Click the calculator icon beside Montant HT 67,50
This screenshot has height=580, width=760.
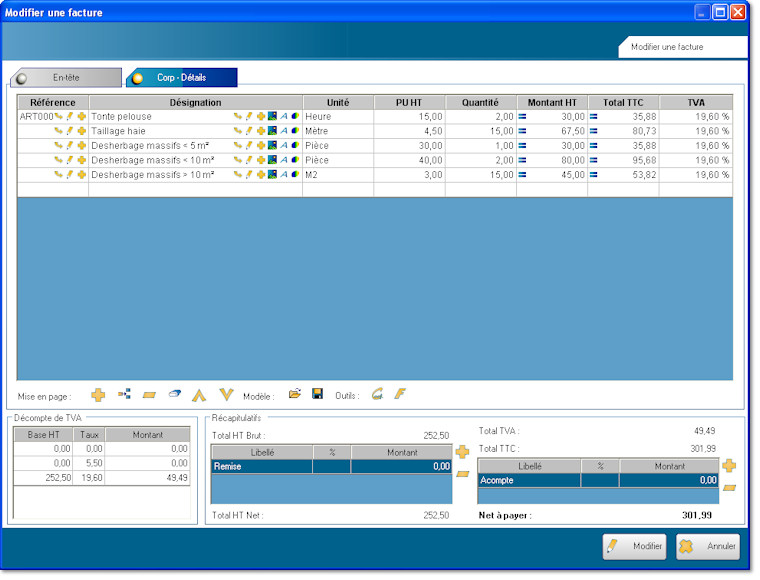coord(521,131)
